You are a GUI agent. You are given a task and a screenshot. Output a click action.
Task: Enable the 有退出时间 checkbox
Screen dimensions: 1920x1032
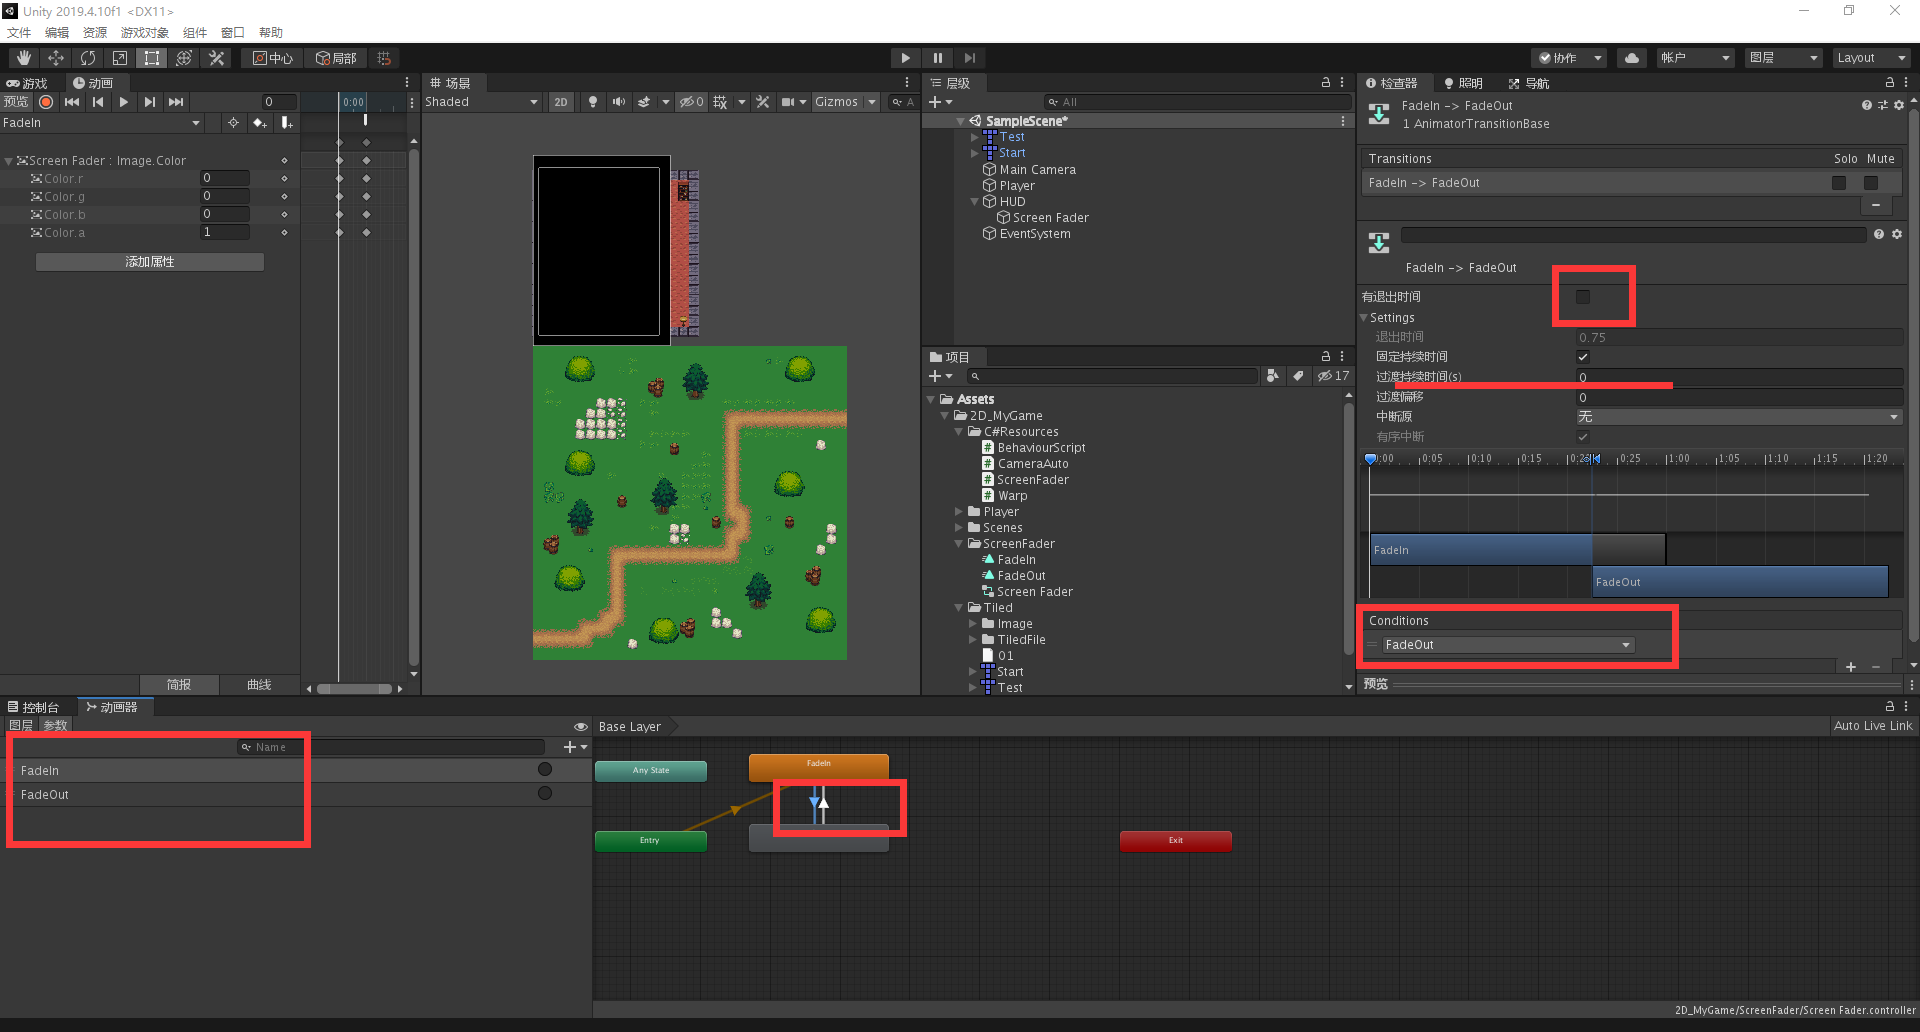(1583, 296)
